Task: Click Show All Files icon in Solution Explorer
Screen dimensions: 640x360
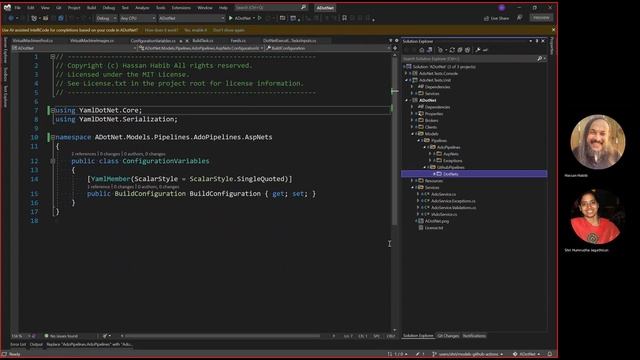Action: (468, 50)
